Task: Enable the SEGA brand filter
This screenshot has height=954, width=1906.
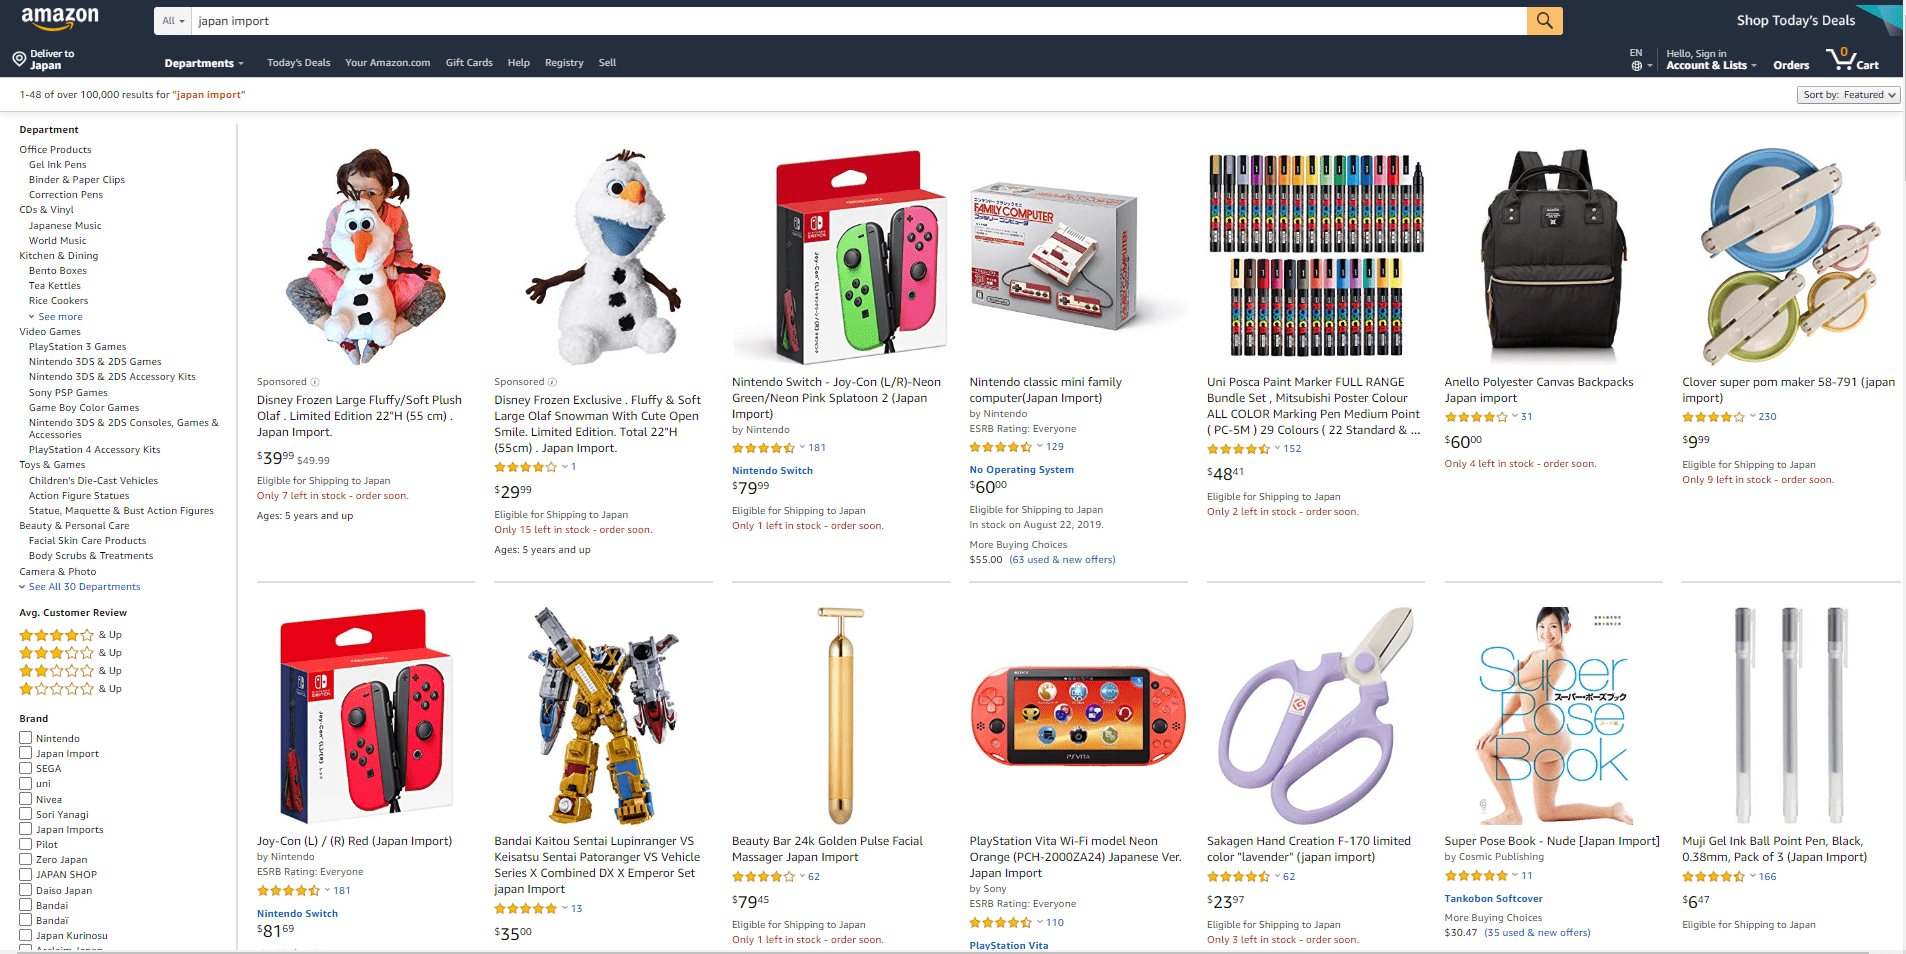Action: 25,768
